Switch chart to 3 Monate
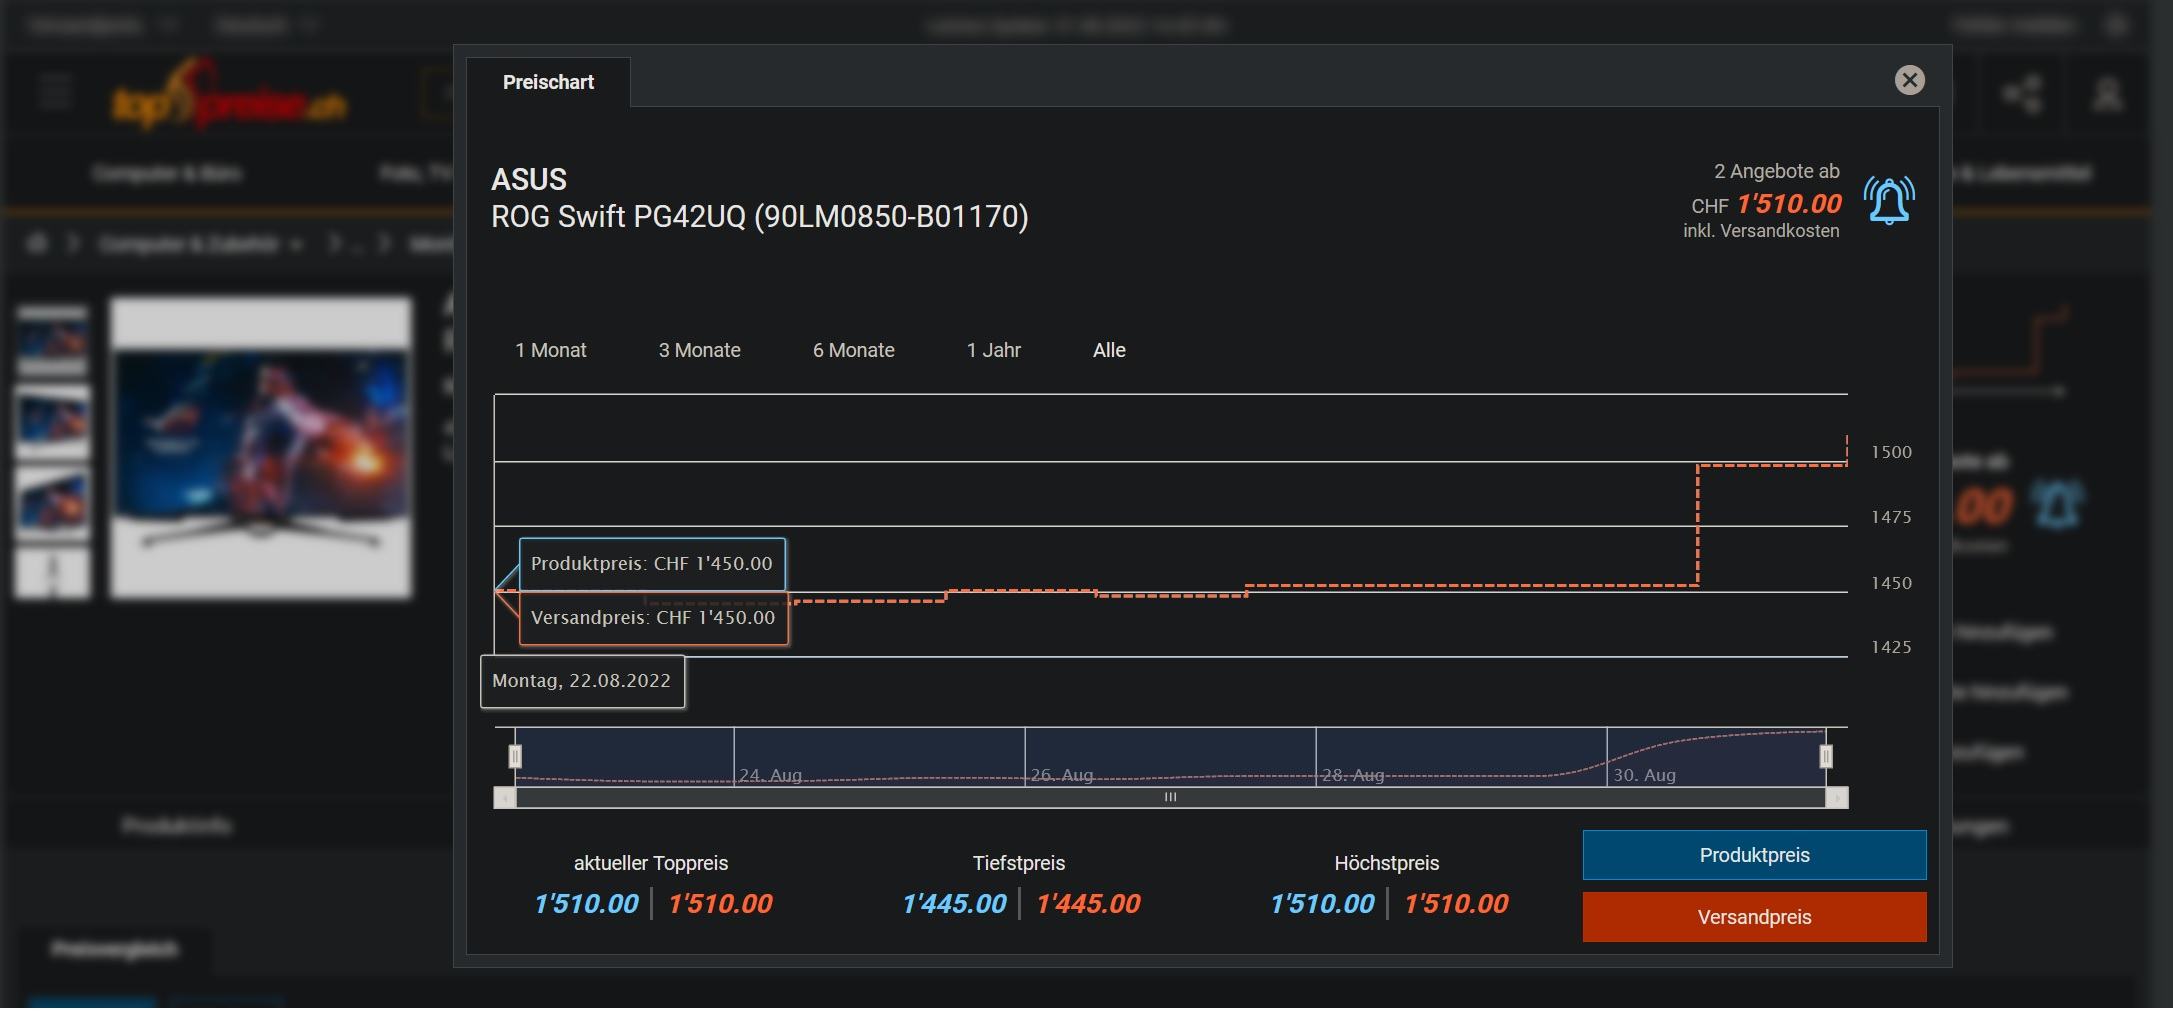The image size is (2173, 1016). (x=699, y=350)
